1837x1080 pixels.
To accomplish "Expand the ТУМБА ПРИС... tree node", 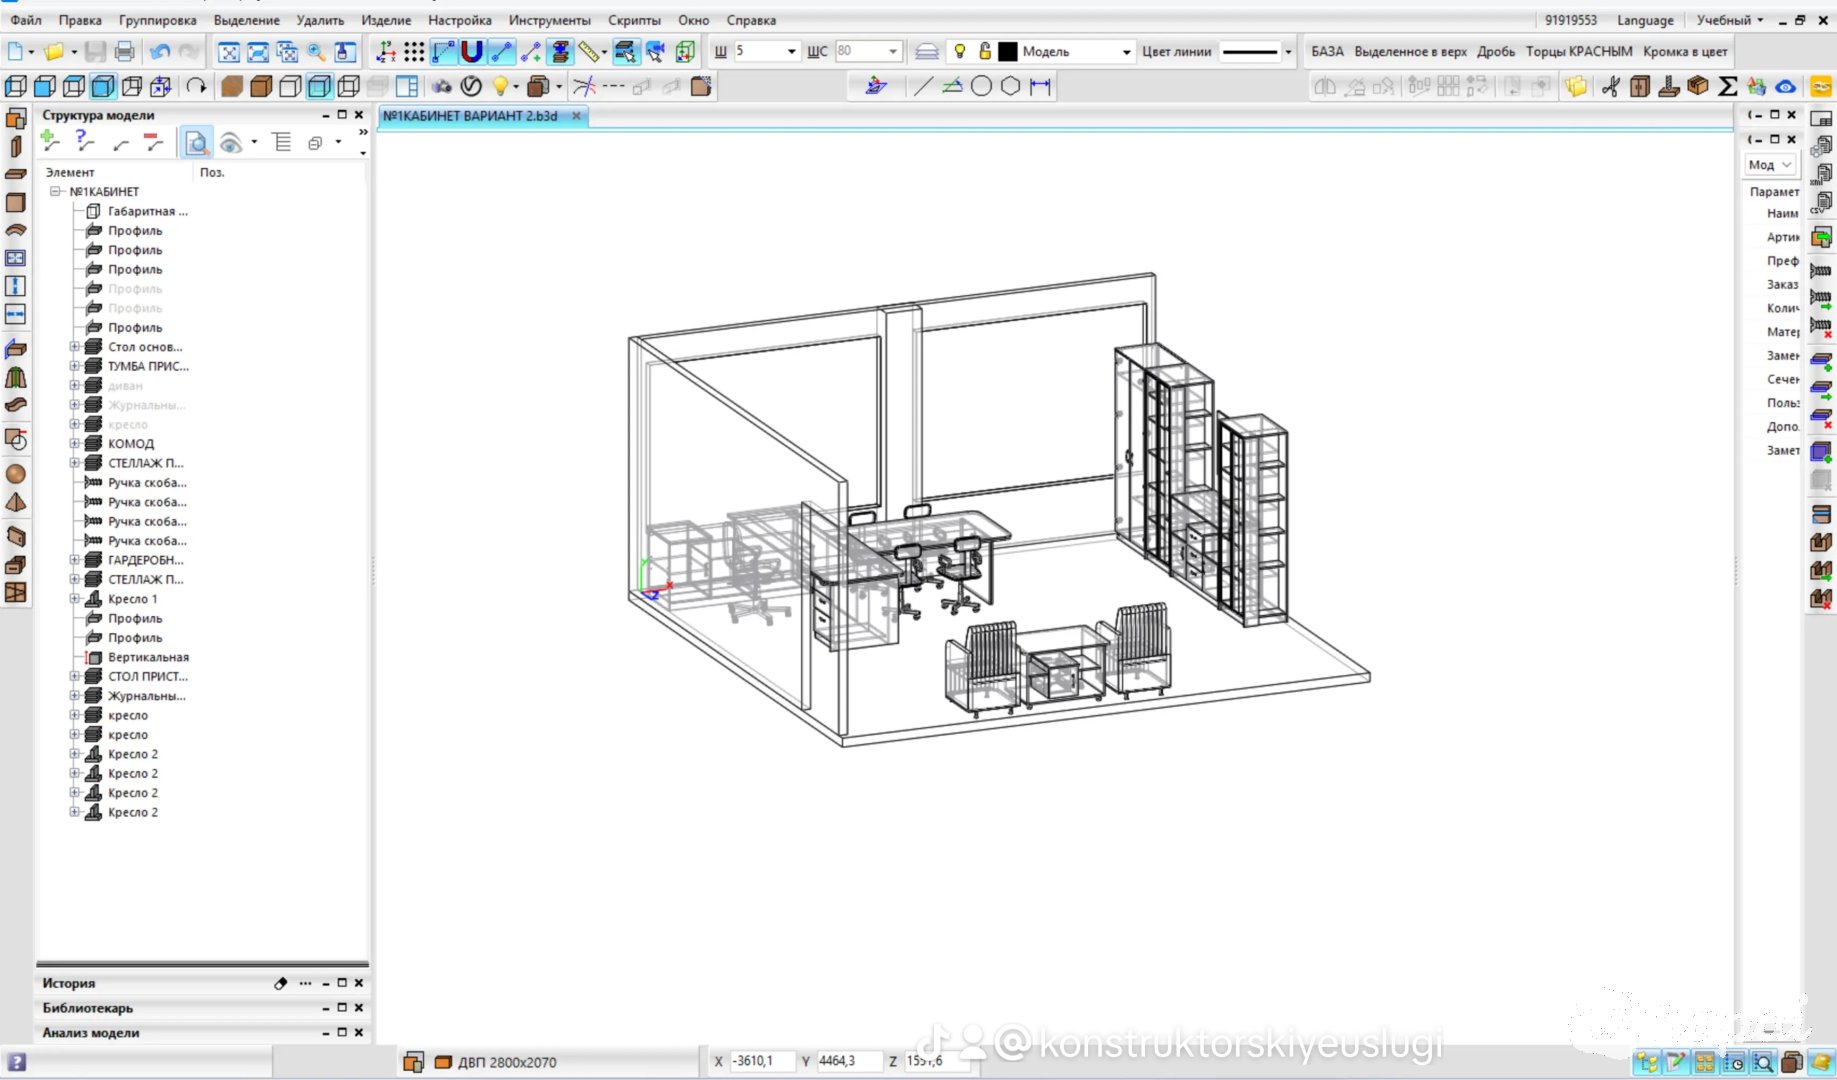I will point(74,366).
